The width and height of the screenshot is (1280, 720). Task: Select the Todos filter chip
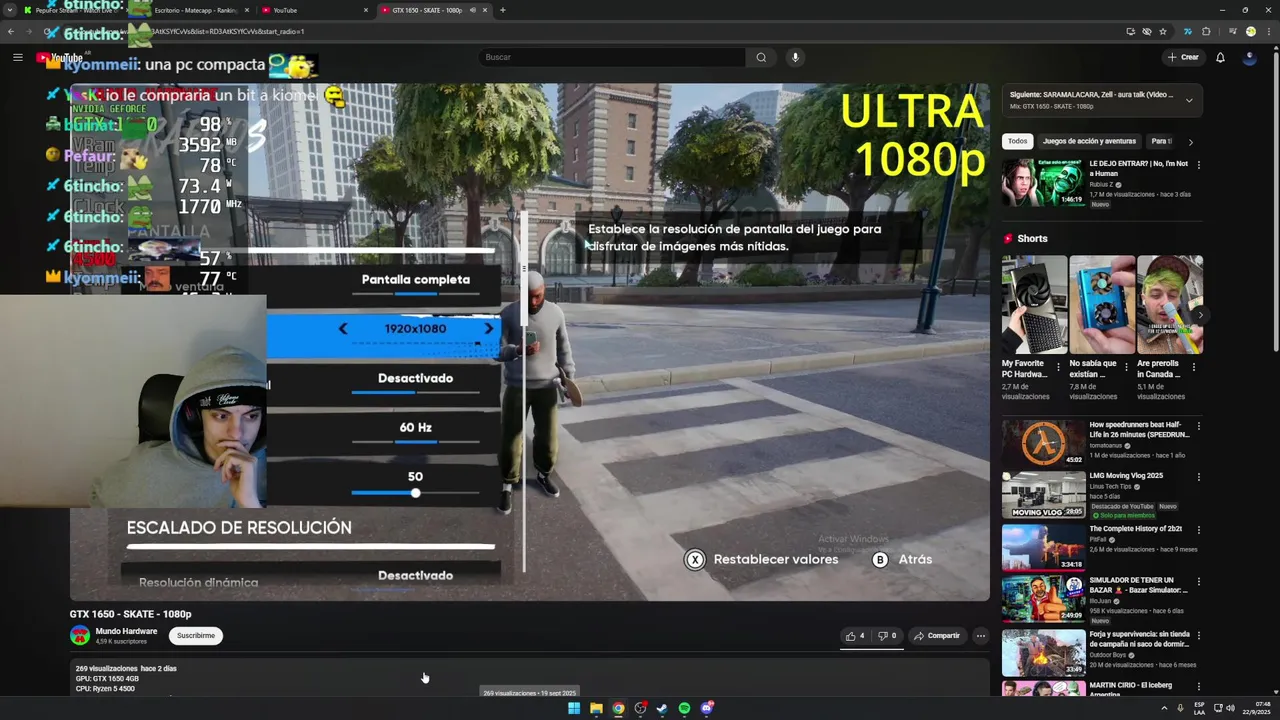1017,142
